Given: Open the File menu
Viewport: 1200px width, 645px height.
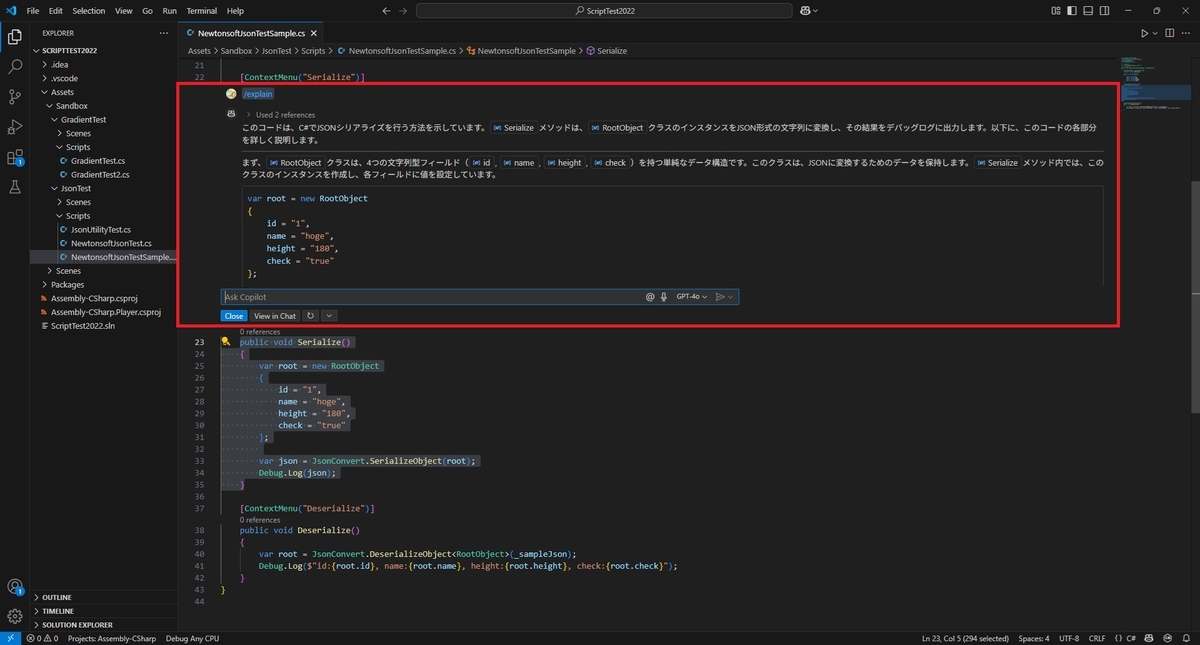Looking at the screenshot, I should click(x=33, y=10).
